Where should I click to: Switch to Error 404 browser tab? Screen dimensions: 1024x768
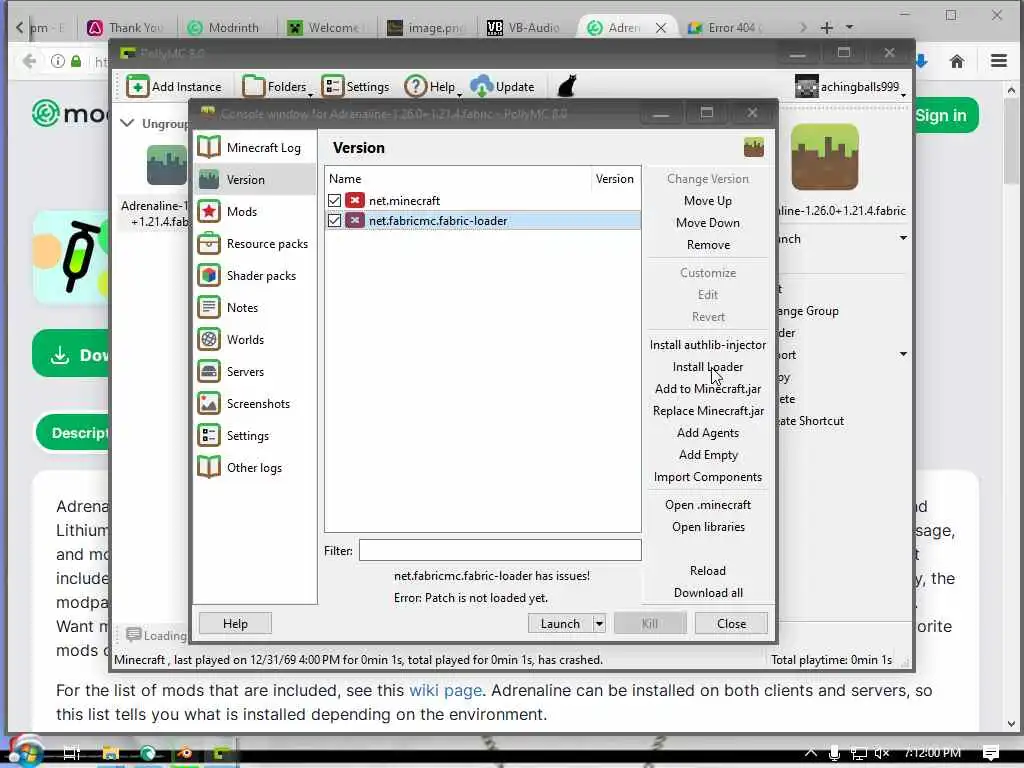tap(724, 27)
